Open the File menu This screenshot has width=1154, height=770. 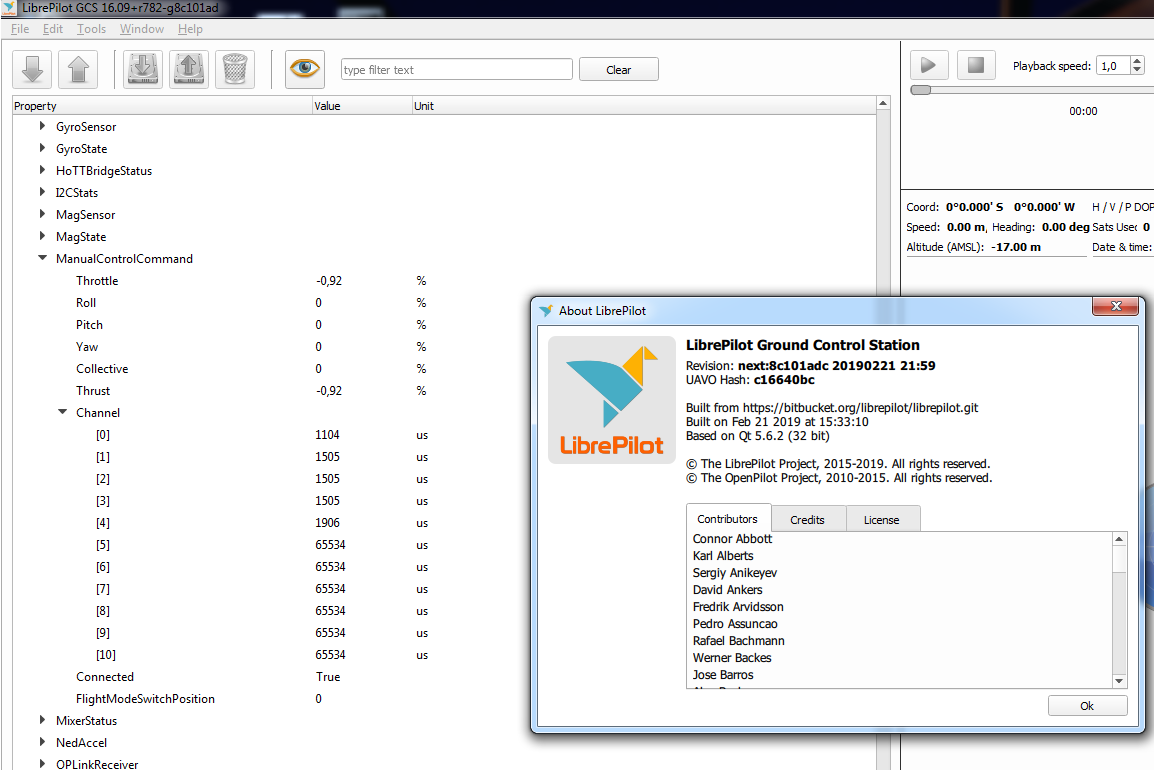20,29
